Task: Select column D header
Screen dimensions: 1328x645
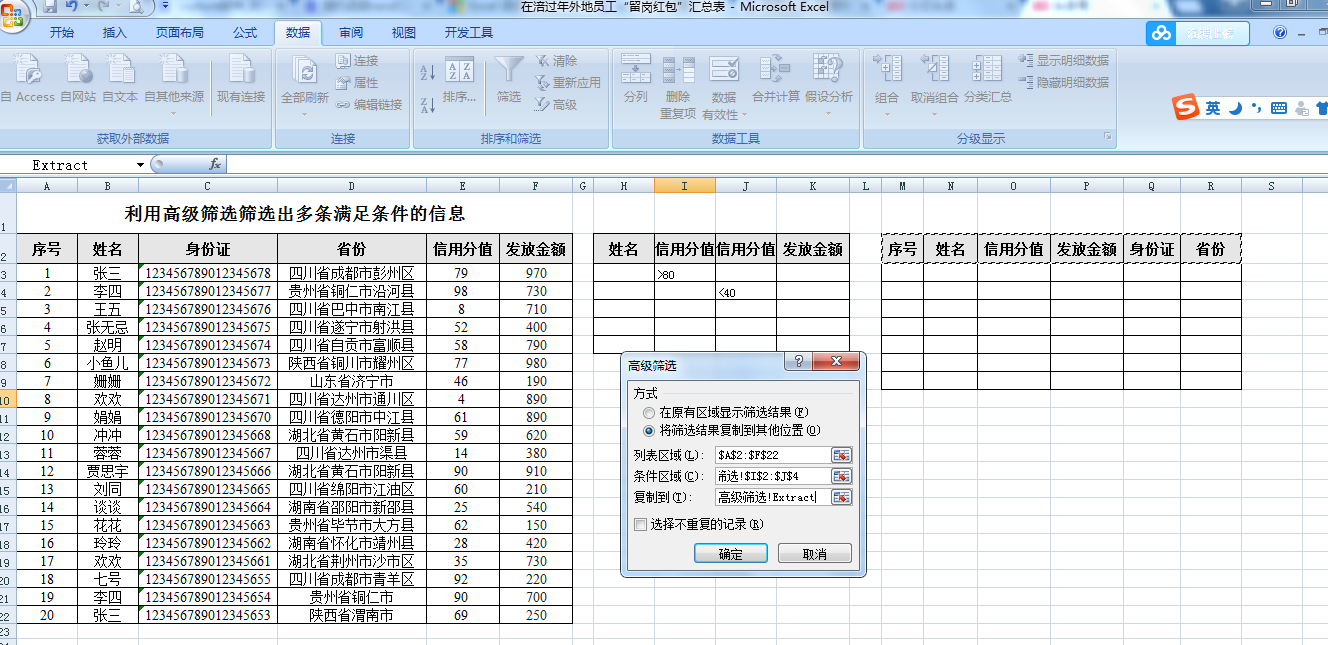Action: click(352, 186)
